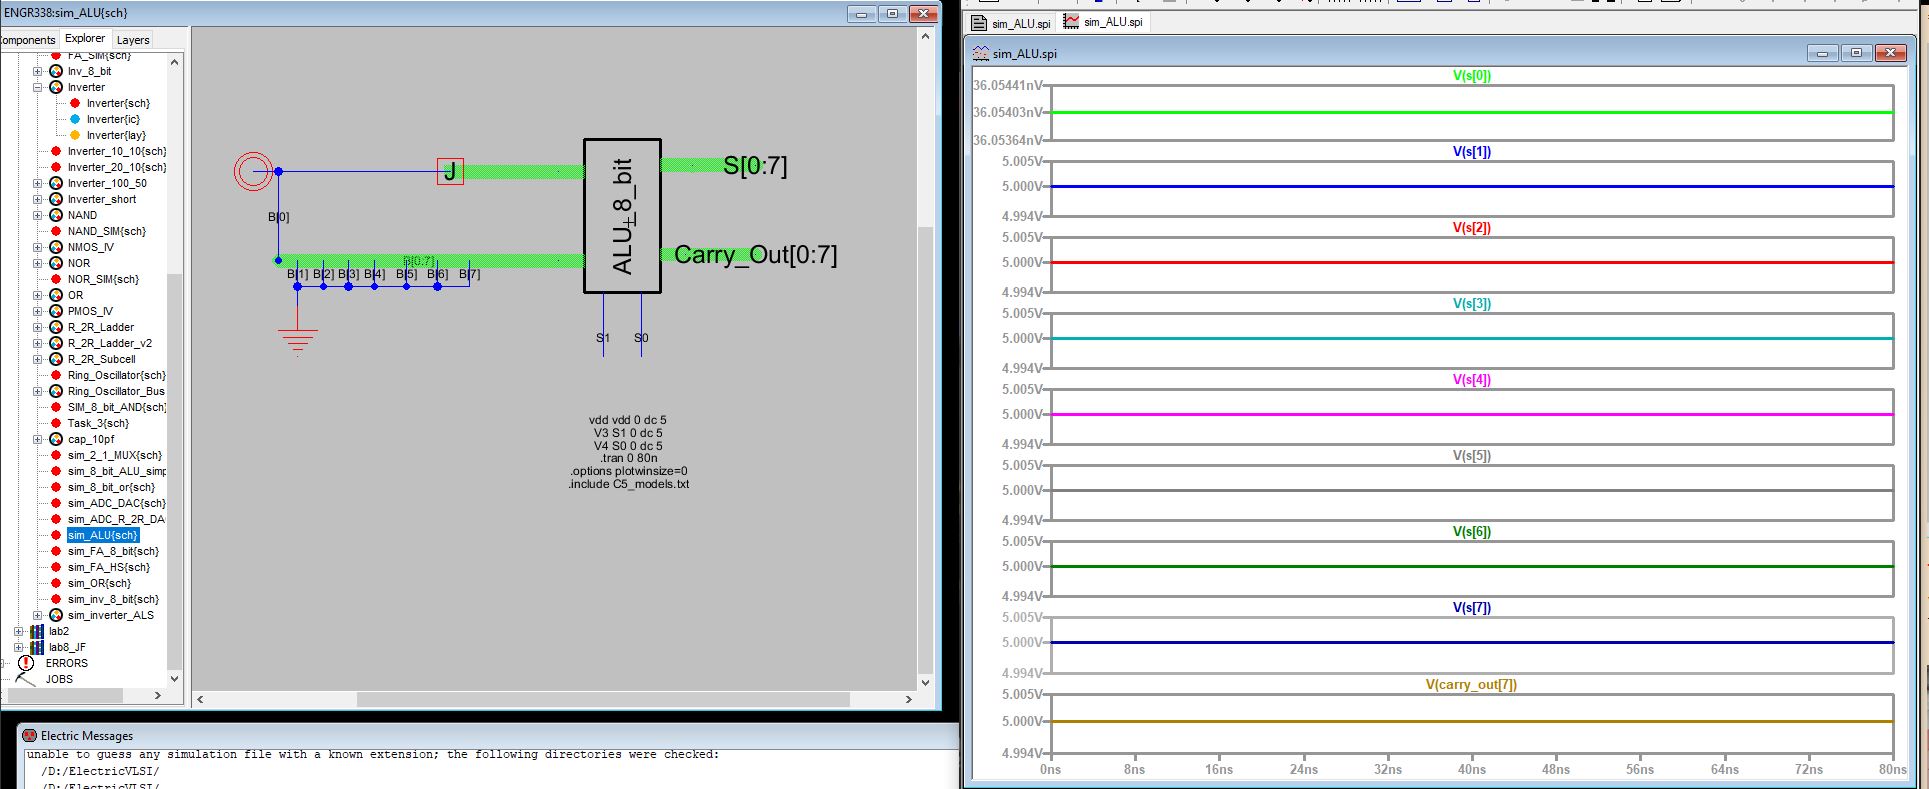
Task: Select the ALU_8_bit block symbol
Action: [x=622, y=216]
